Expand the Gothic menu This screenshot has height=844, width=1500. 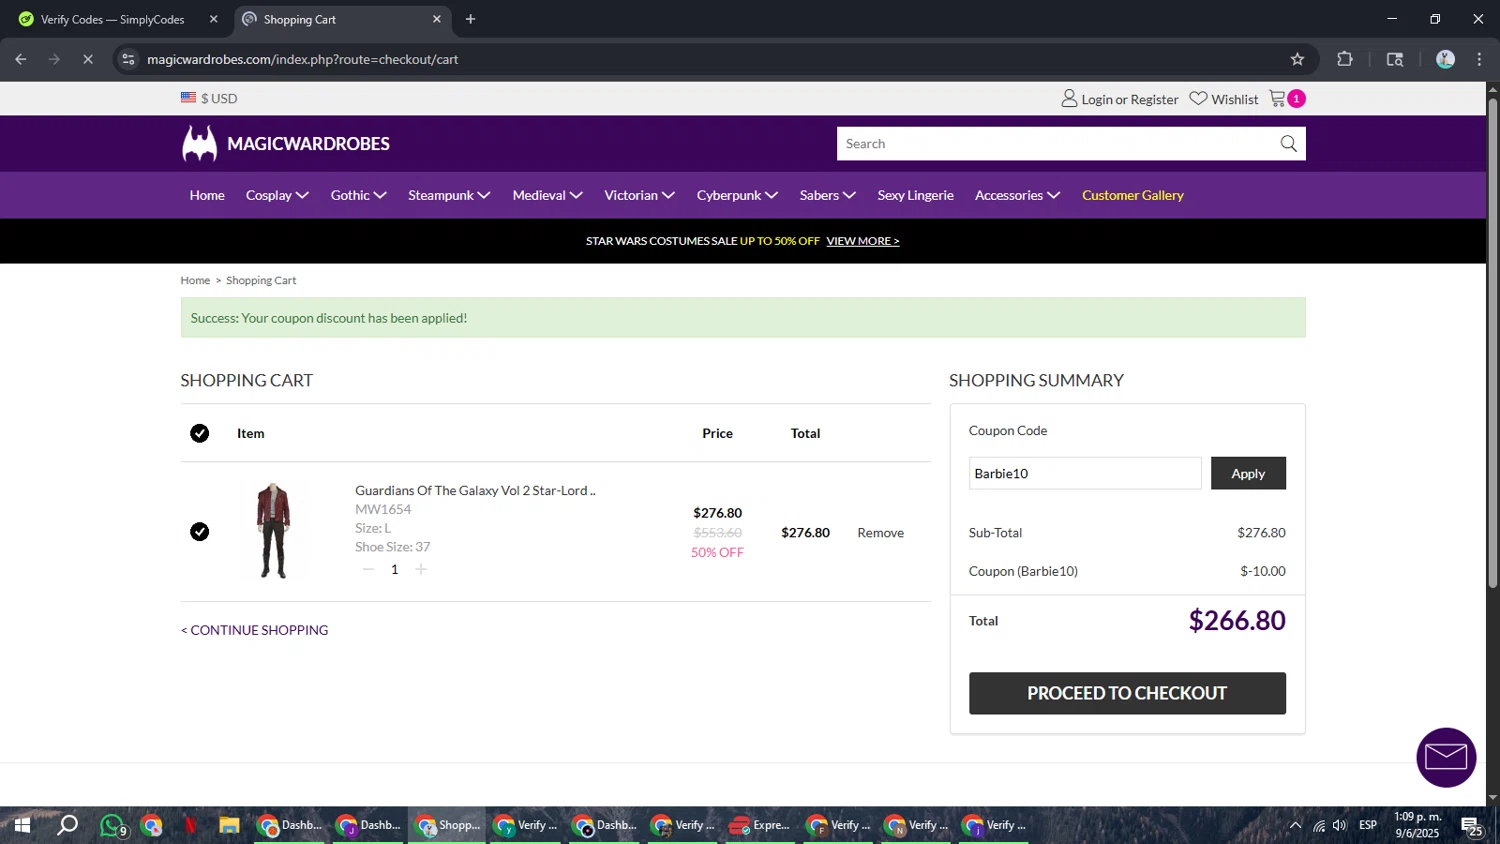click(x=359, y=195)
